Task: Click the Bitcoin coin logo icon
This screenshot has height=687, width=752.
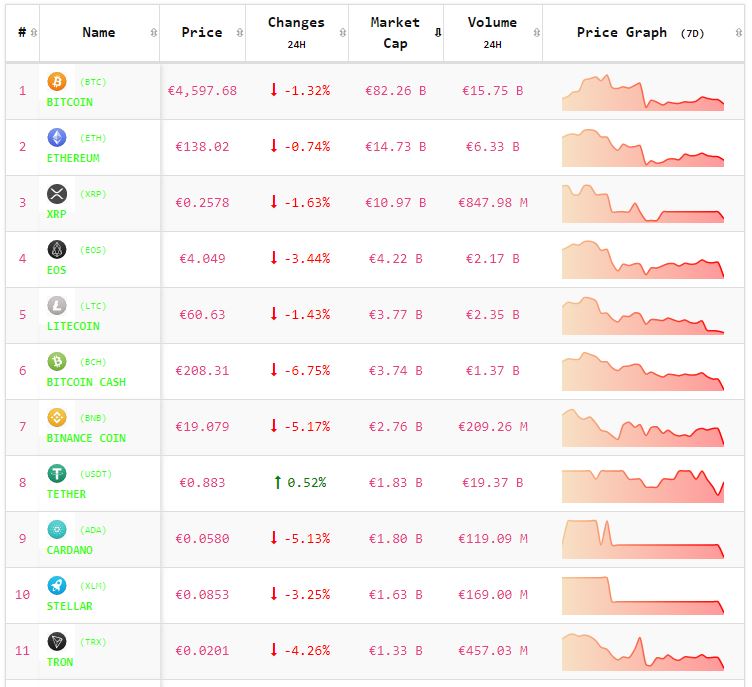Action: pos(57,82)
